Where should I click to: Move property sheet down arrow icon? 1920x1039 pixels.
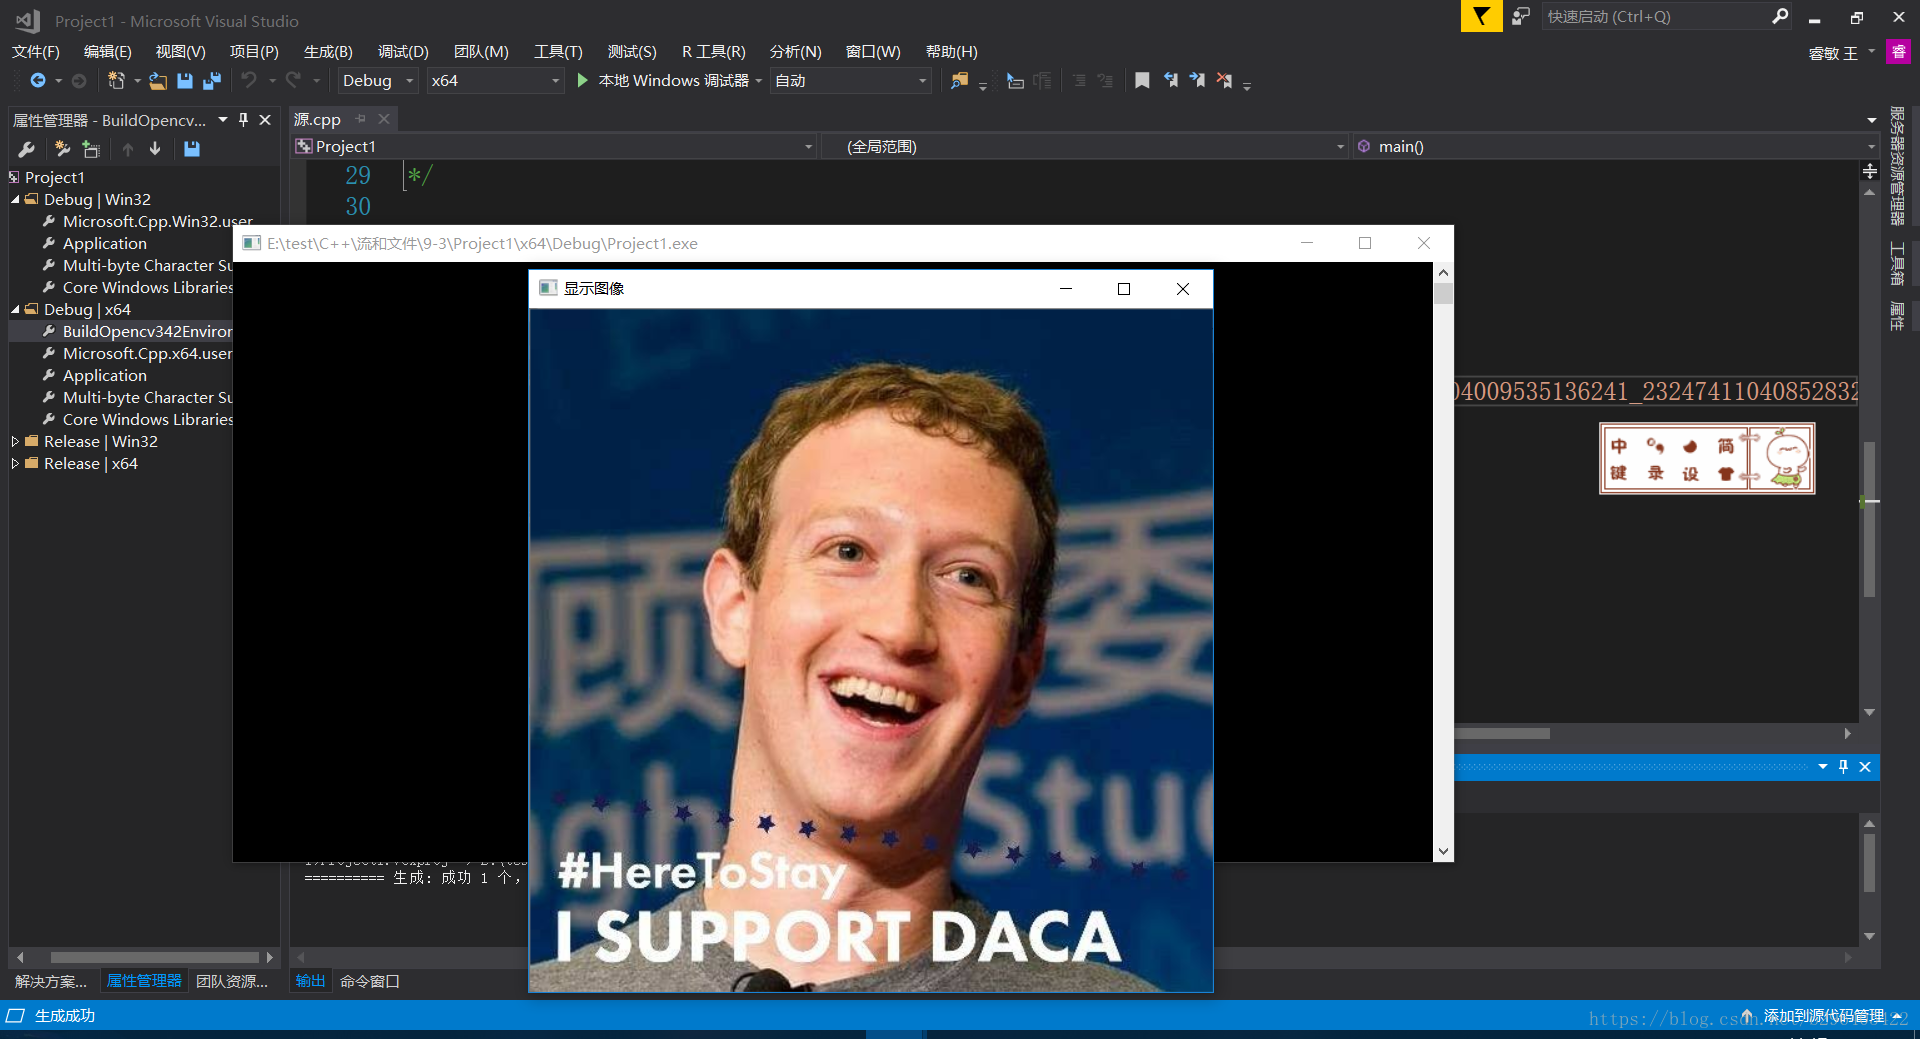[155, 149]
